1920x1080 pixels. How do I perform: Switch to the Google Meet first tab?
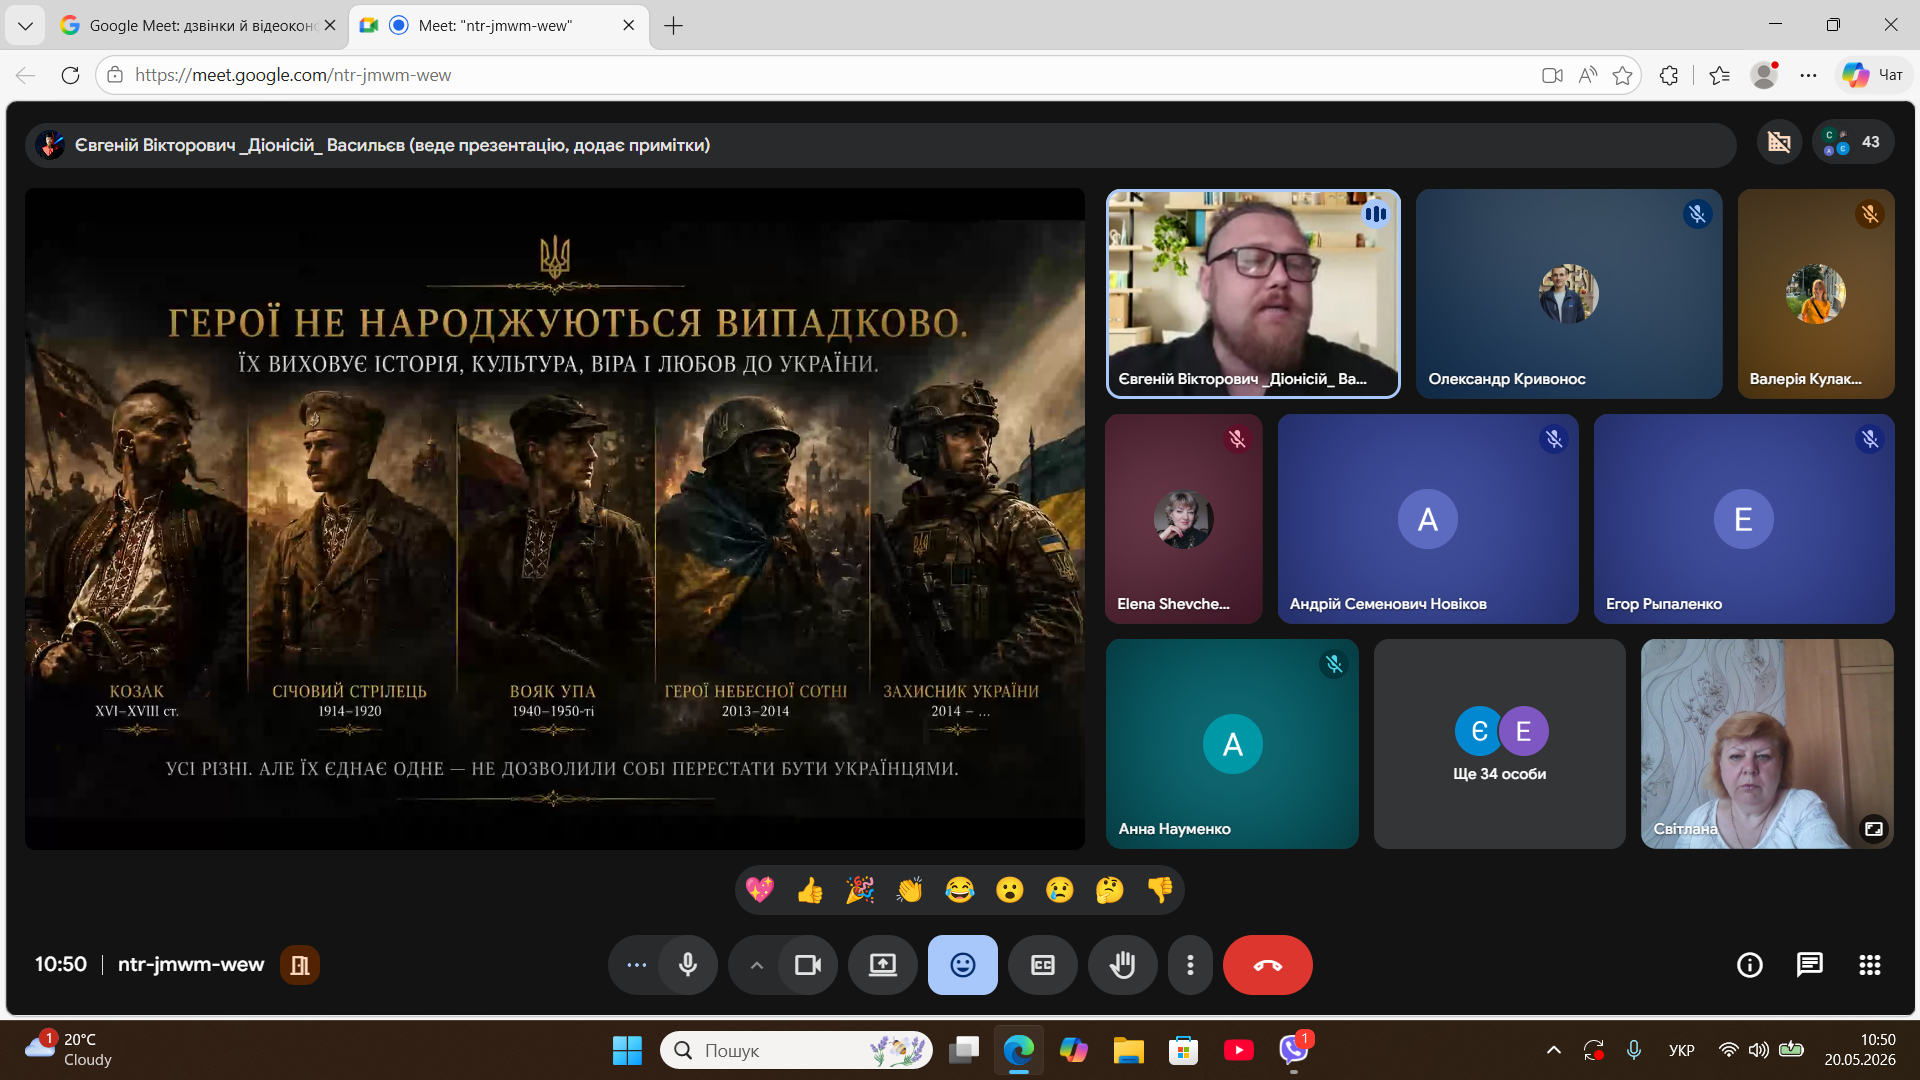199,25
